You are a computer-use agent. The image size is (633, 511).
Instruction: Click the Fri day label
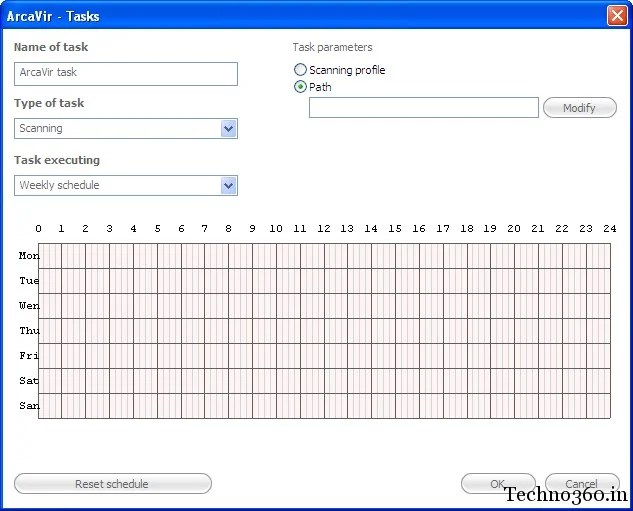click(x=29, y=356)
